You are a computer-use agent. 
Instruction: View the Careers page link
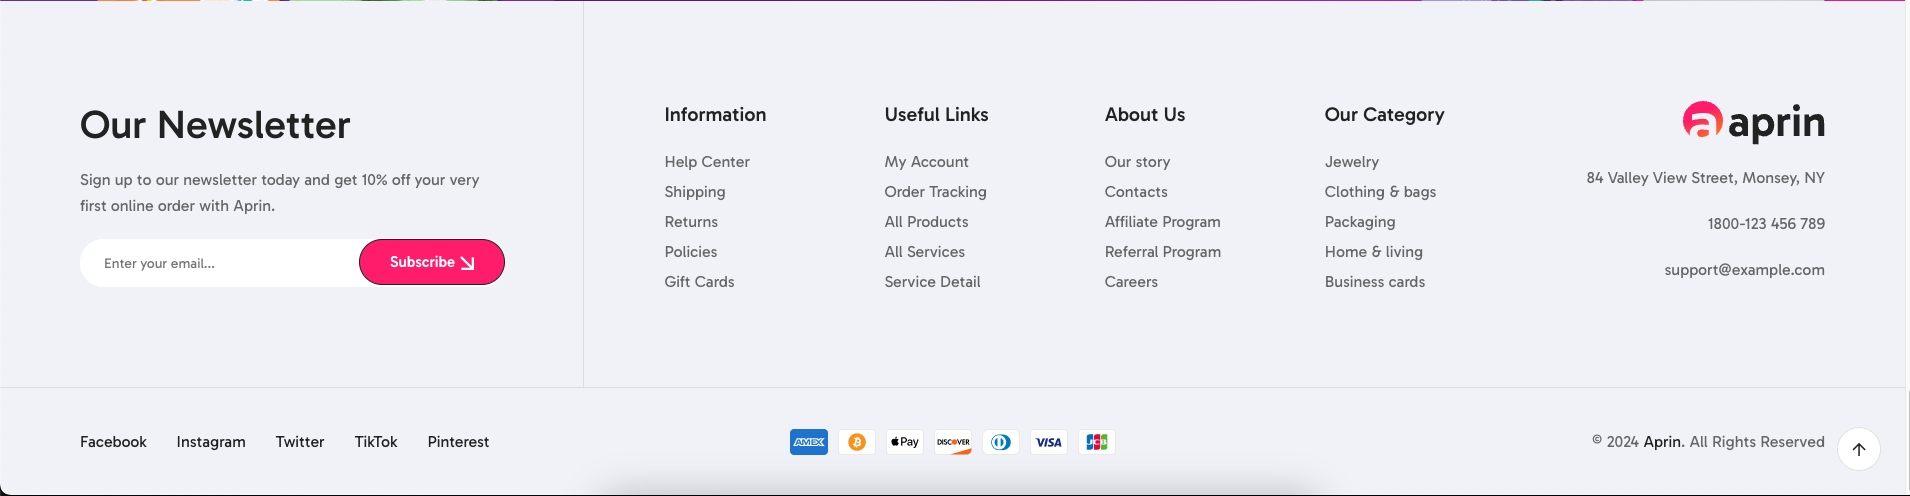coord(1131,282)
